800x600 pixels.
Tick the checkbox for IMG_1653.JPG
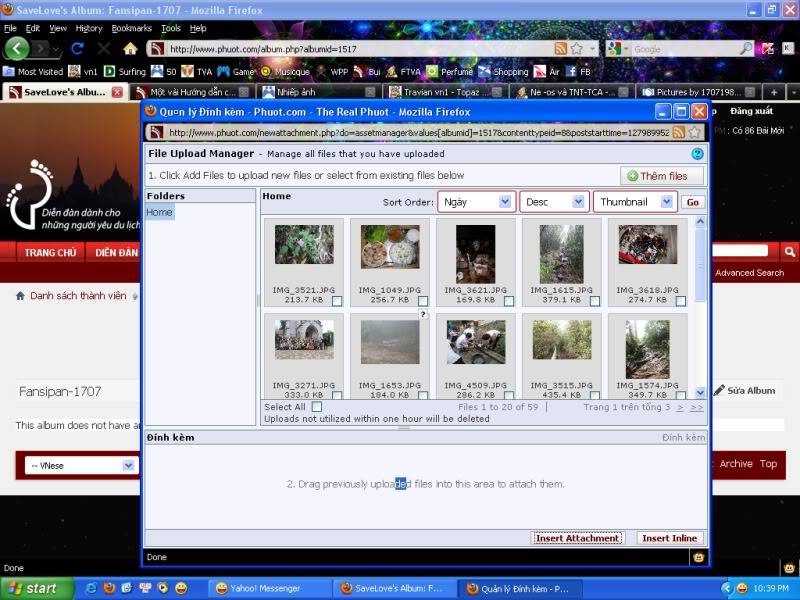(423, 395)
